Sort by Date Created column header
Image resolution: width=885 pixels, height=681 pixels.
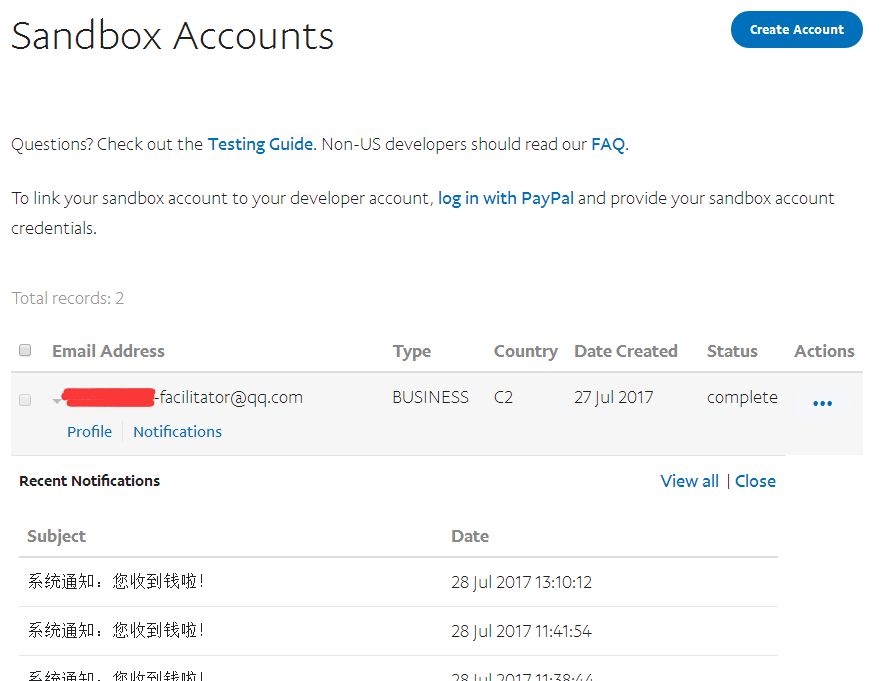(625, 351)
